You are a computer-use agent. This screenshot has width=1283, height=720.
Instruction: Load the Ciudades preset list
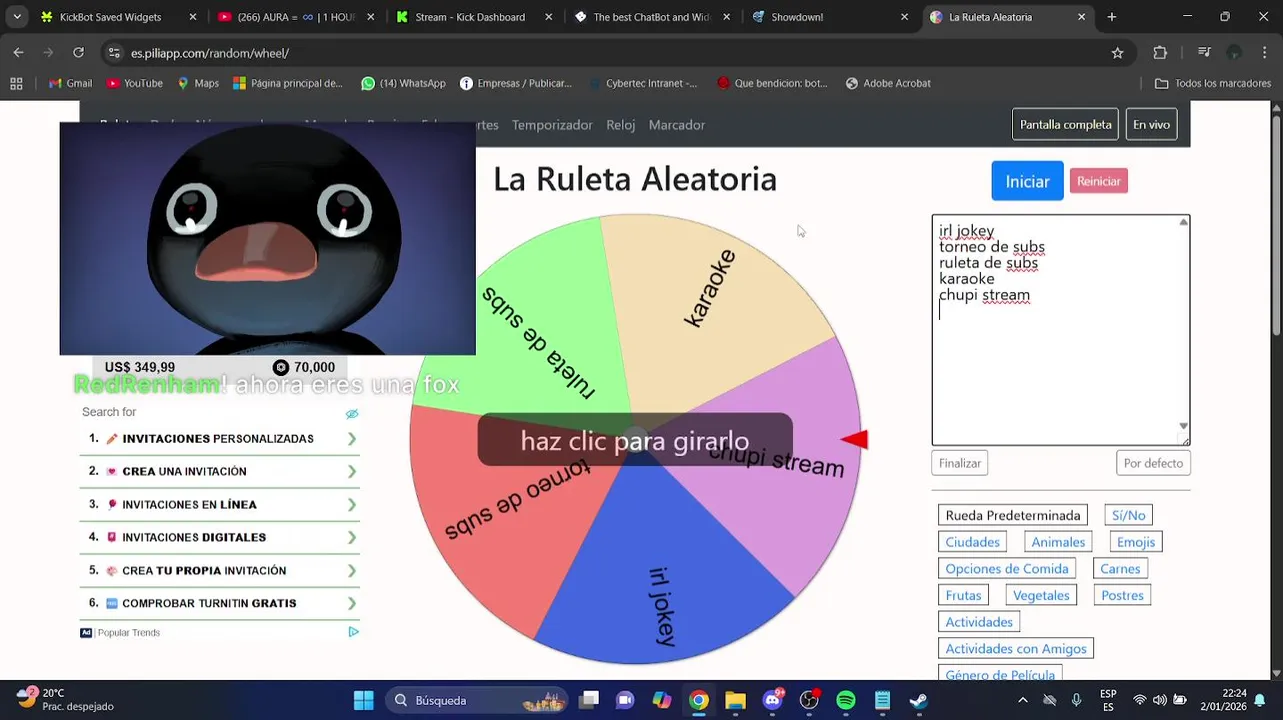(x=972, y=542)
